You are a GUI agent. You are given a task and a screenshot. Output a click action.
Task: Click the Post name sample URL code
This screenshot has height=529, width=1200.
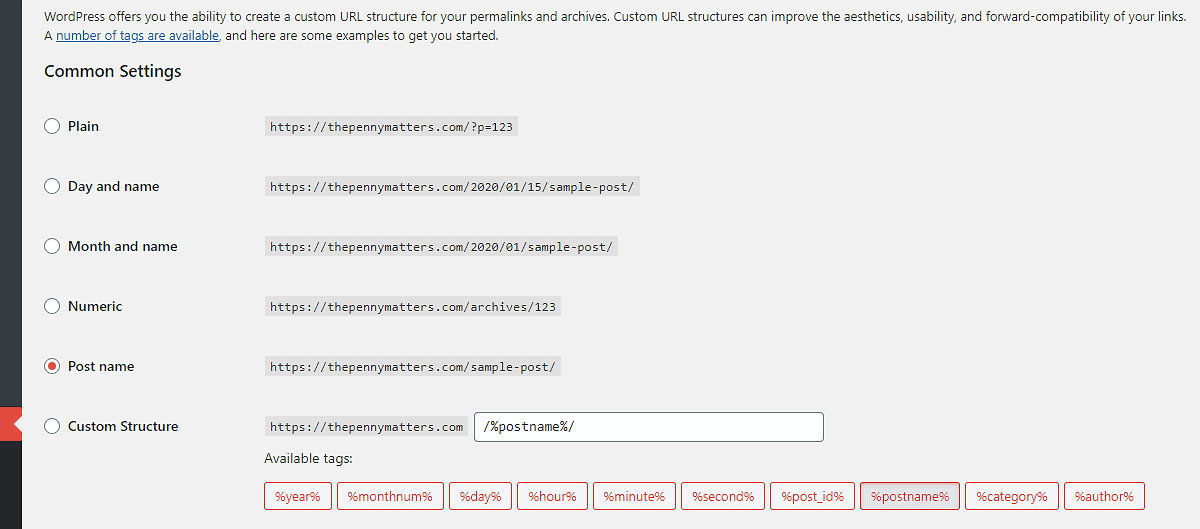click(414, 367)
